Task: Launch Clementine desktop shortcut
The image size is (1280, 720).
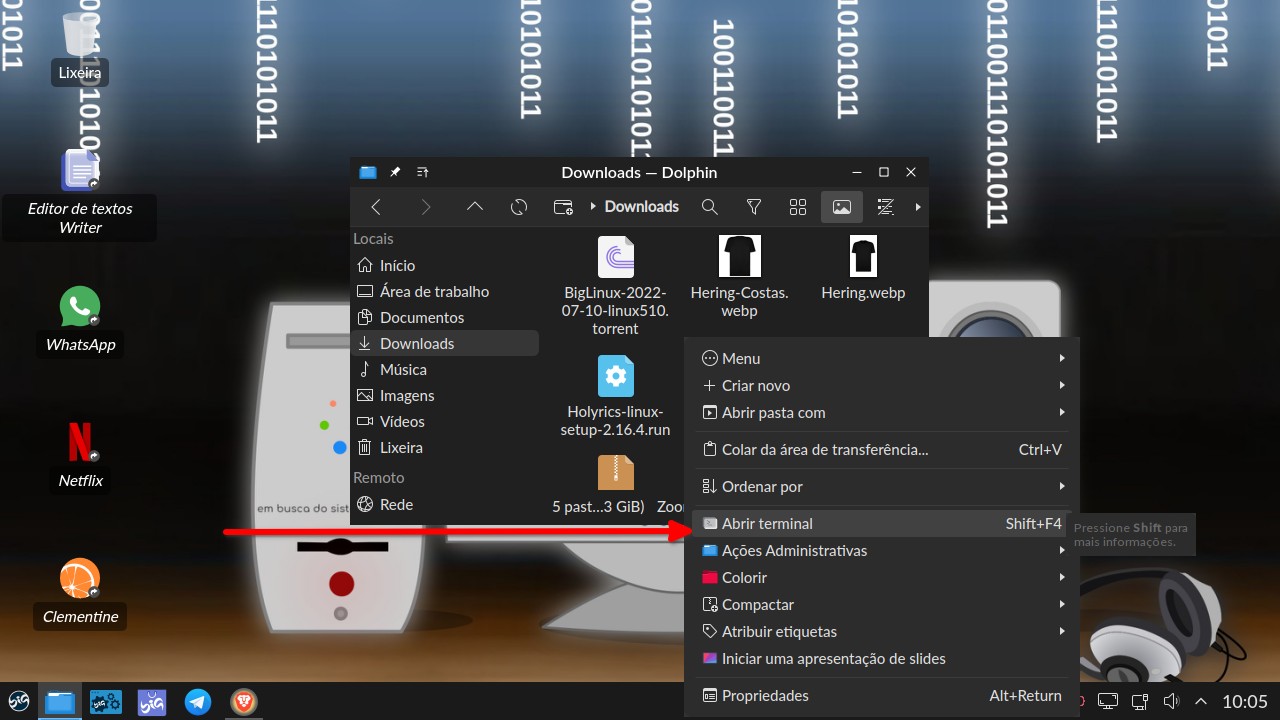Action: click(x=80, y=592)
